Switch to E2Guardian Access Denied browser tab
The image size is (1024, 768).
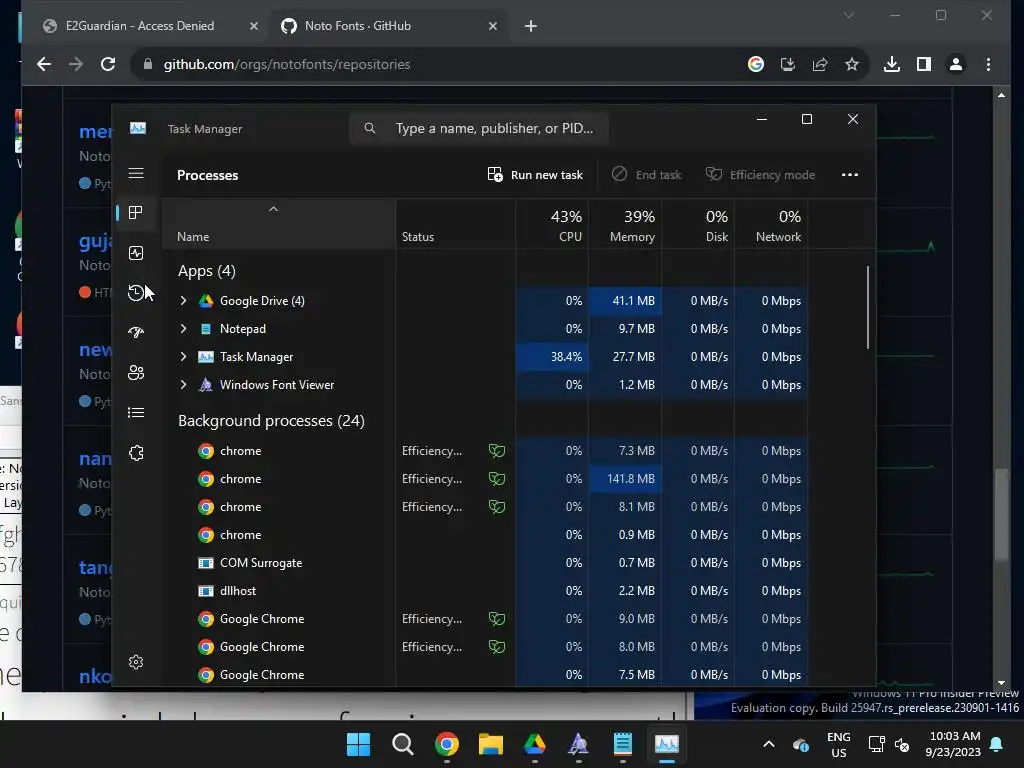point(140,25)
